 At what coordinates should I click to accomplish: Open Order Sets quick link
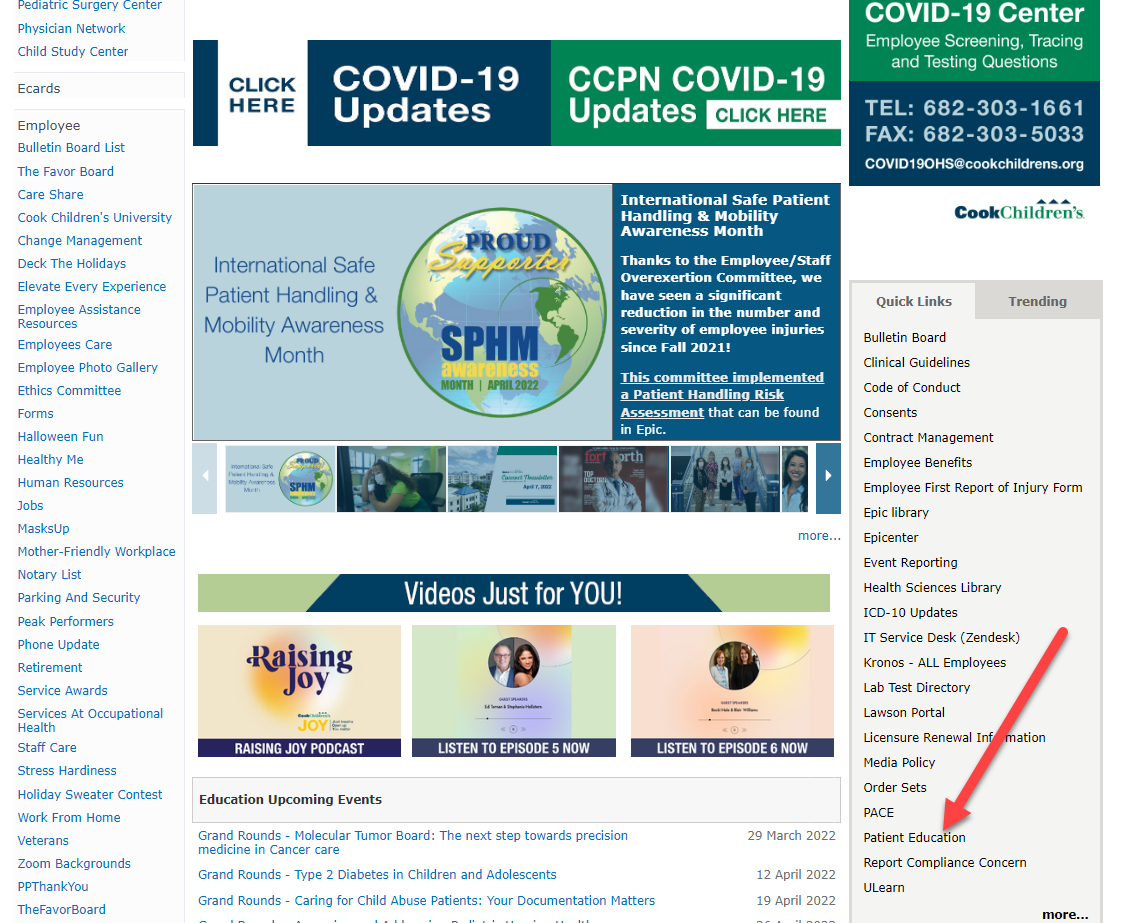coord(894,787)
